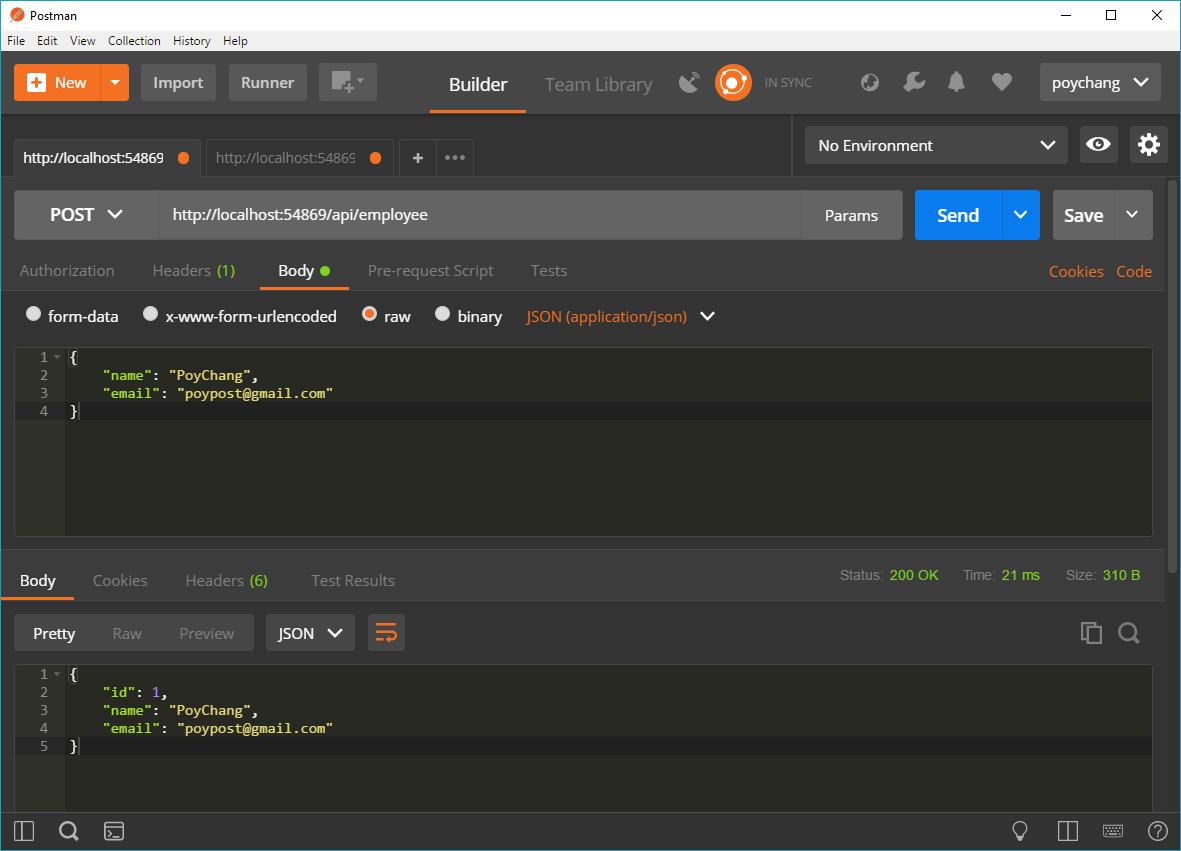This screenshot has height=851, width=1181.
Task: Select the raw body option
Action: (369, 314)
